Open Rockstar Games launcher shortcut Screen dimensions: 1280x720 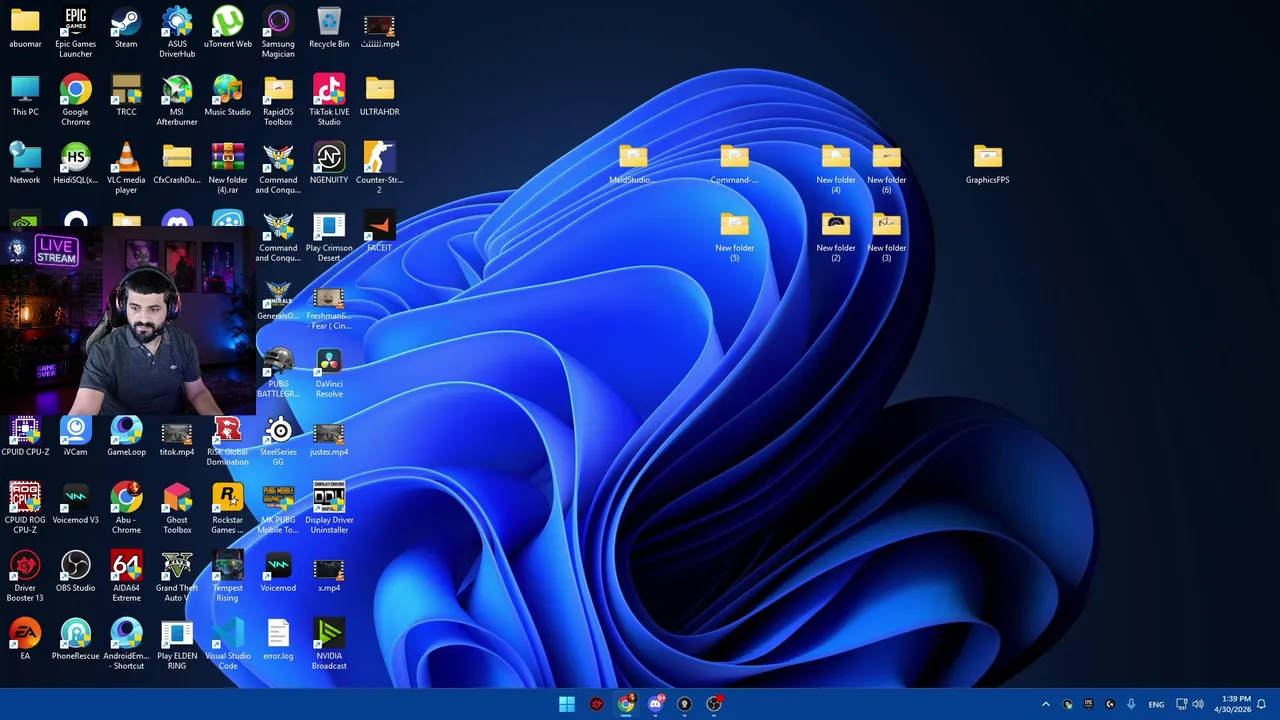[228, 508]
